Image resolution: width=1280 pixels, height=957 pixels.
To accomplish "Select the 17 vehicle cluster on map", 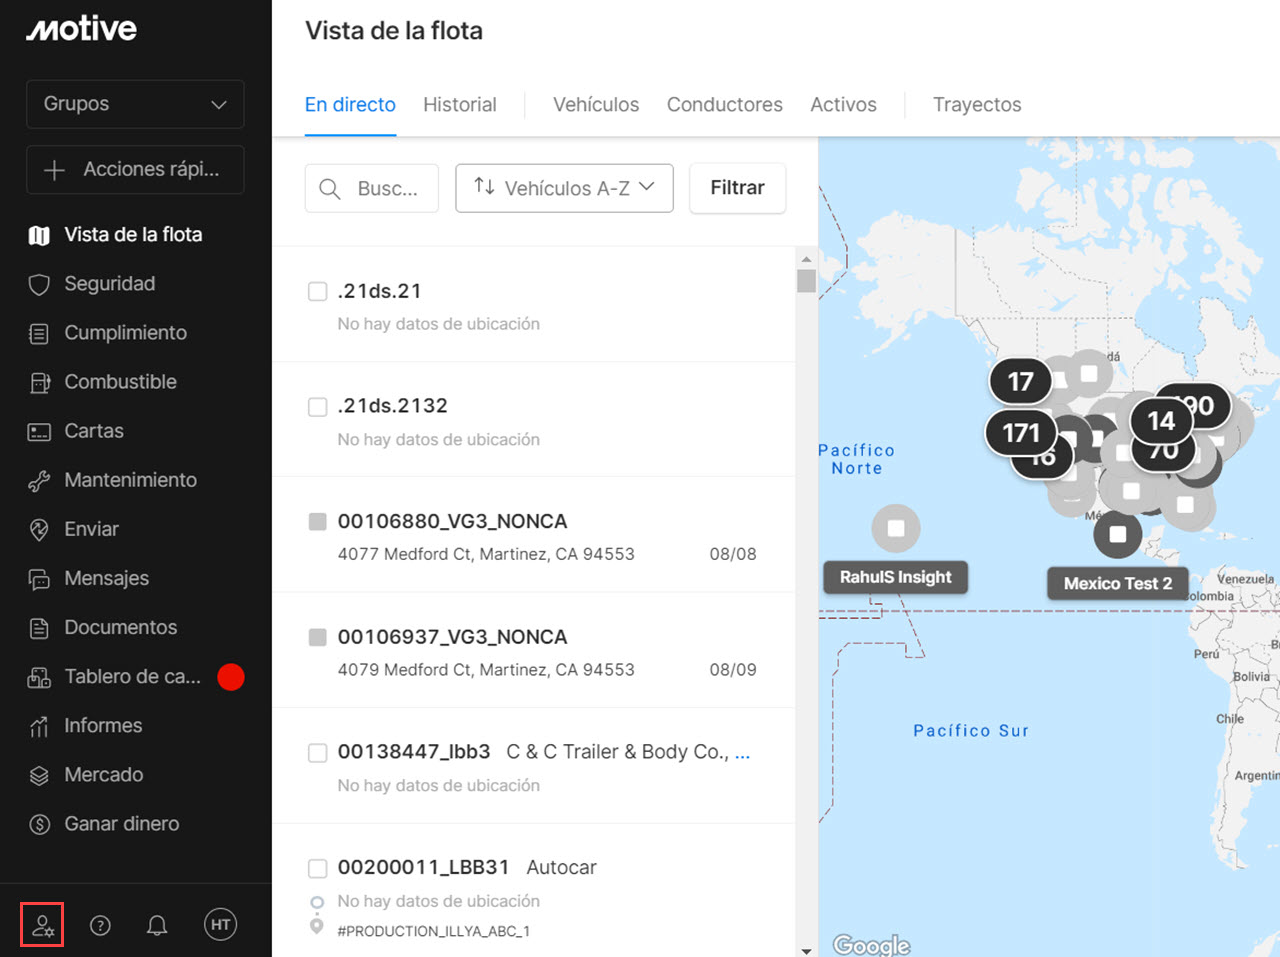I will tap(1020, 381).
